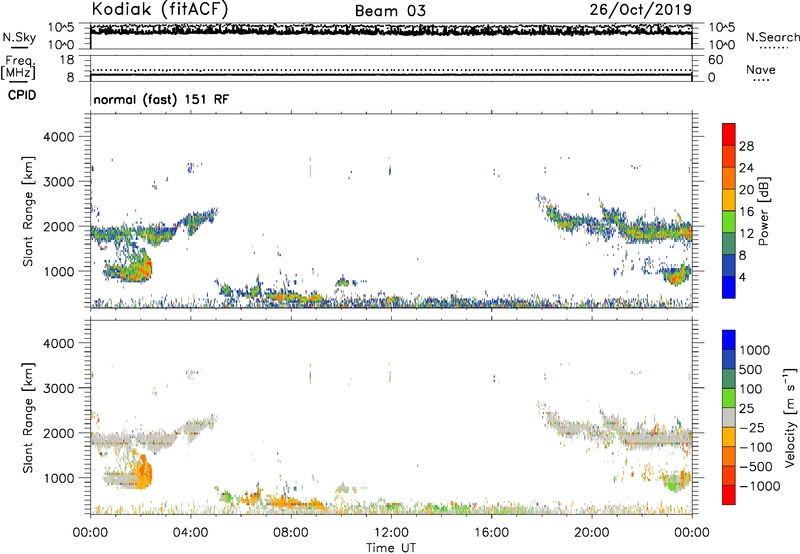This screenshot has width=800, height=554.
Task: Select the 'Freq. [MHz]' label
Action: click(x=19, y=67)
